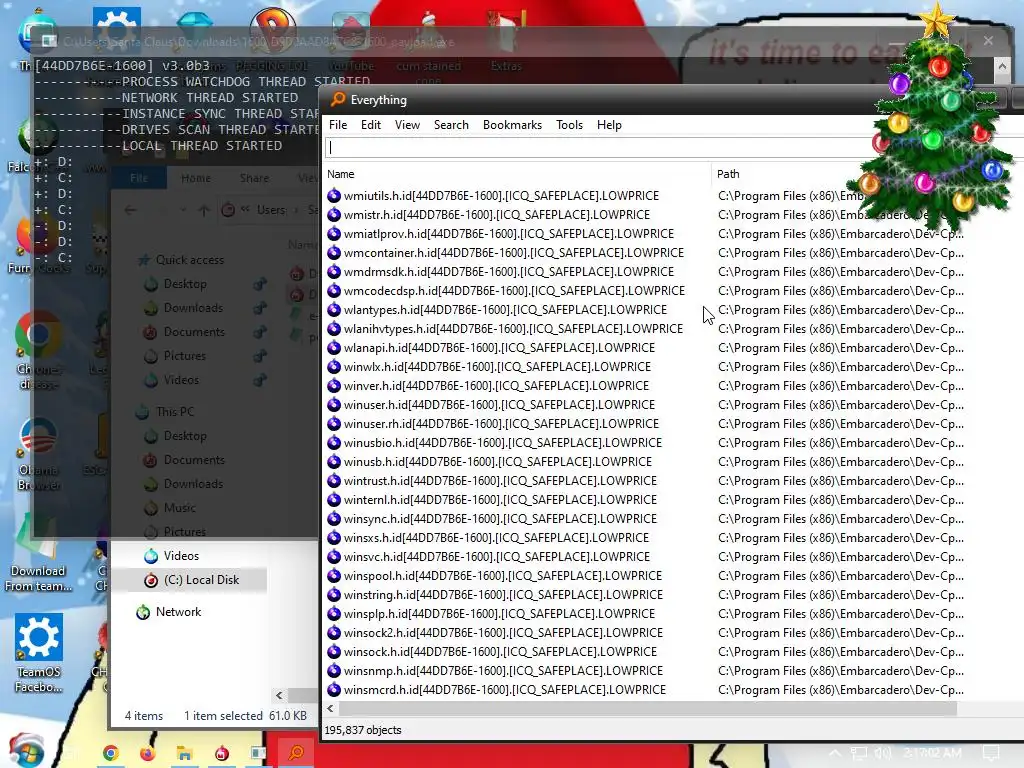Click the file icon of winuser.h row
The image size is (1024, 768).
[334, 404]
